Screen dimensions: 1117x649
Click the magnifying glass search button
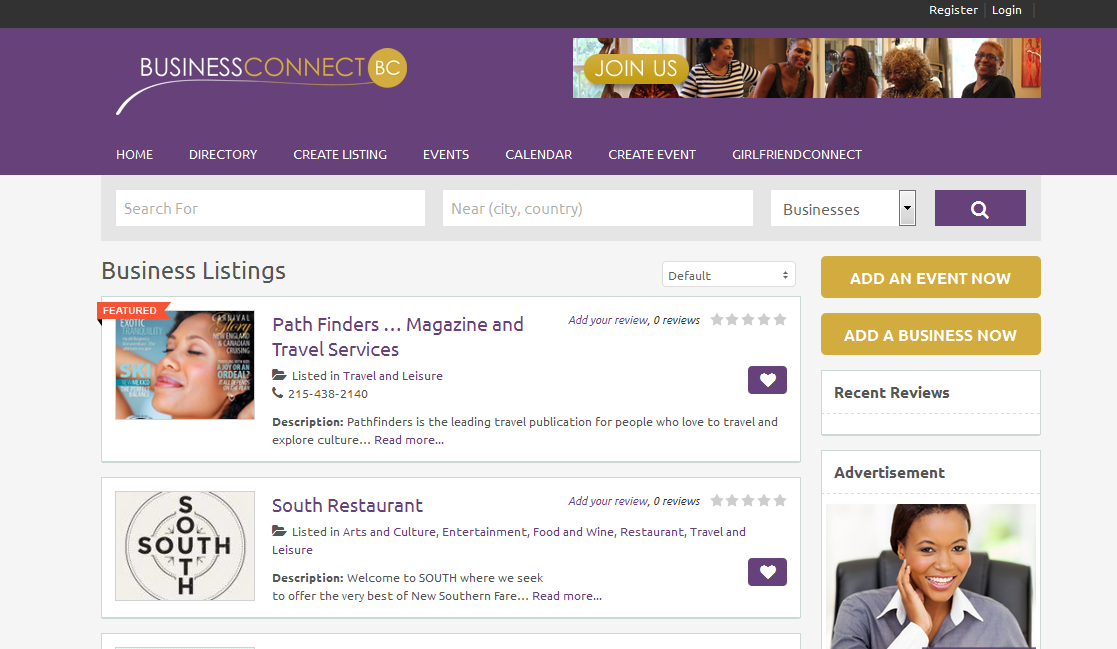click(979, 208)
